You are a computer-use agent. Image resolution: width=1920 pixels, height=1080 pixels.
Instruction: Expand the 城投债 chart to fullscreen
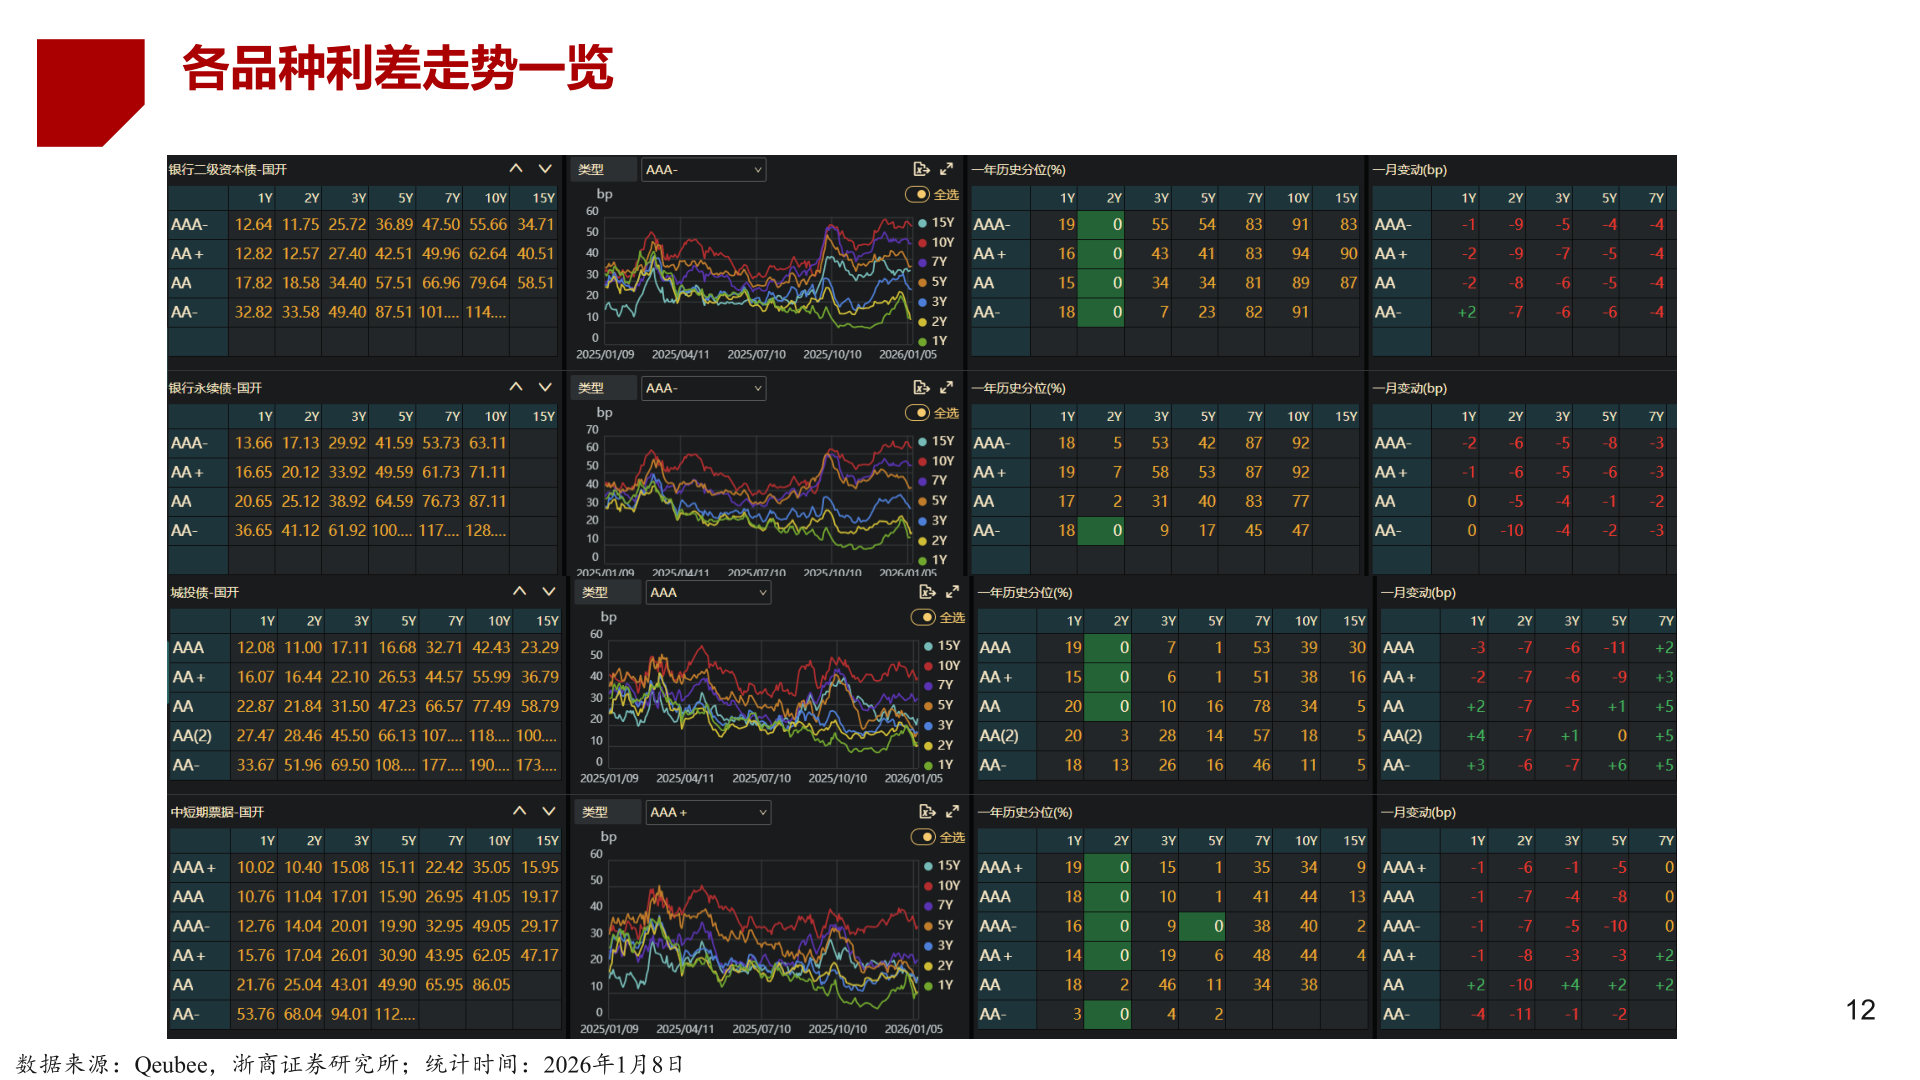[x=953, y=592]
